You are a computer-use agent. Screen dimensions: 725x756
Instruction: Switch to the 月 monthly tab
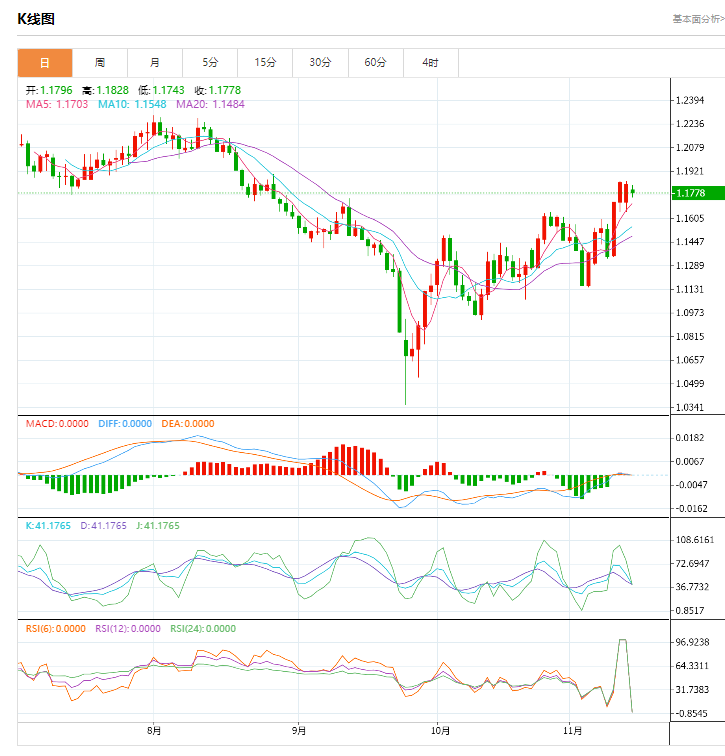(x=155, y=63)
